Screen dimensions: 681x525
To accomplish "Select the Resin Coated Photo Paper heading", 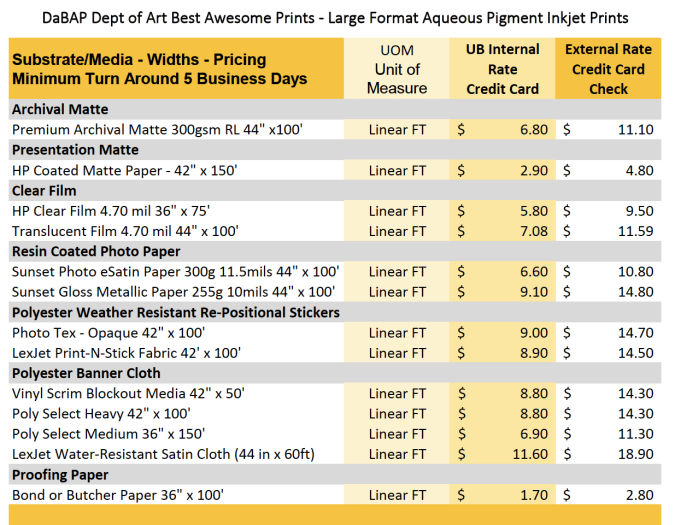I will (95, 251).
